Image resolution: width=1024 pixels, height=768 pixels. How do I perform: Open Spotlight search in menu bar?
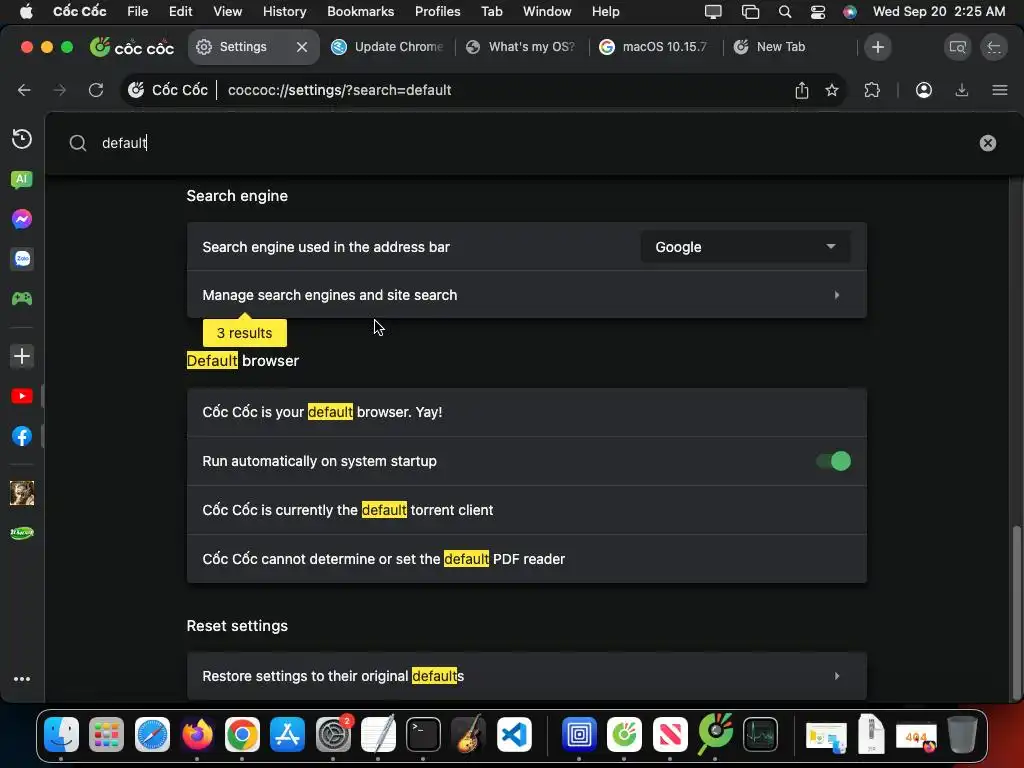tap(785, 11)
